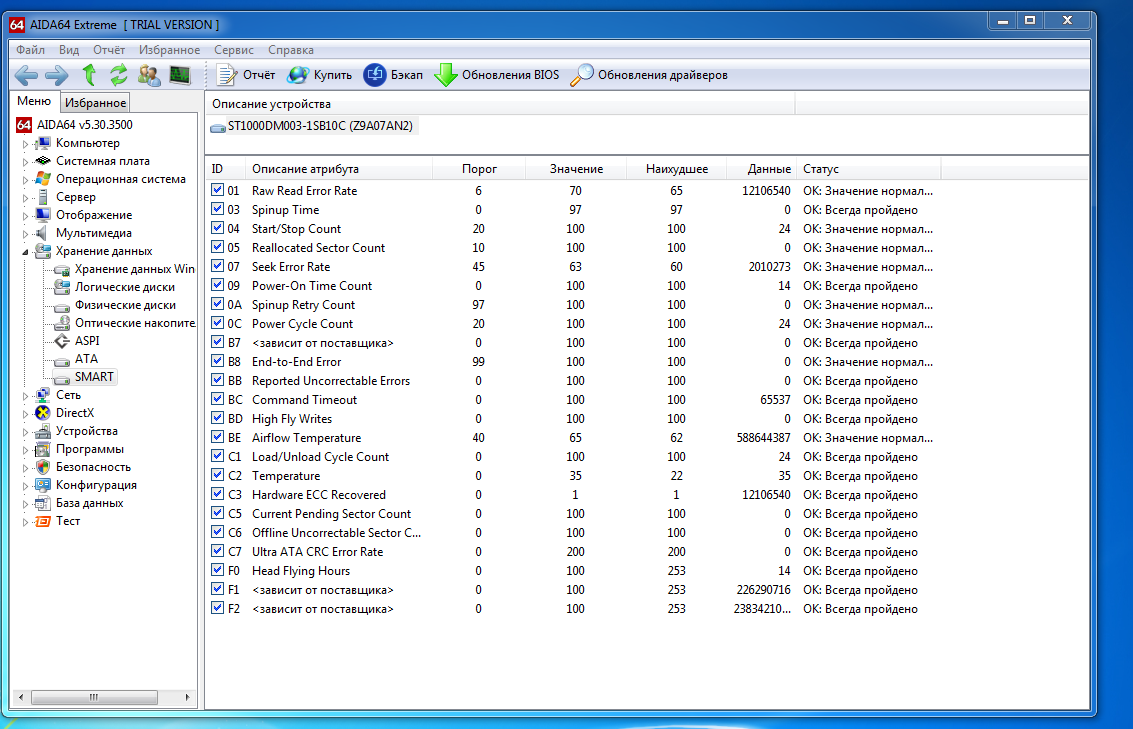Expand the База данных node arrow

pyautogui.click(x=25, y=504)
